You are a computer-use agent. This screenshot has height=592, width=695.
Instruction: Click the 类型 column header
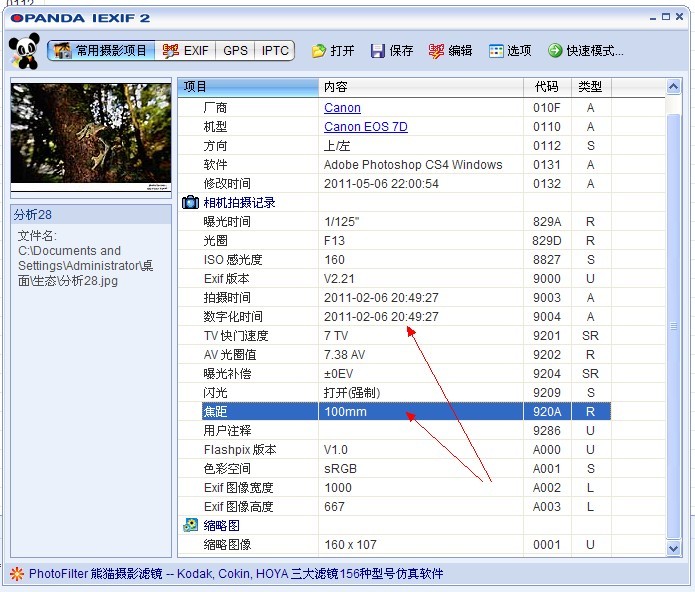tap(591, 87)
